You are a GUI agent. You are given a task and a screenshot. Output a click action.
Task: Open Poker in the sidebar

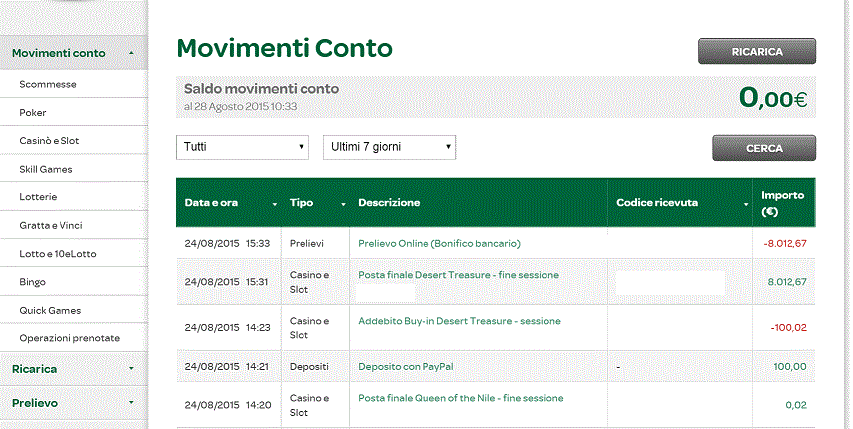(33, 113)
